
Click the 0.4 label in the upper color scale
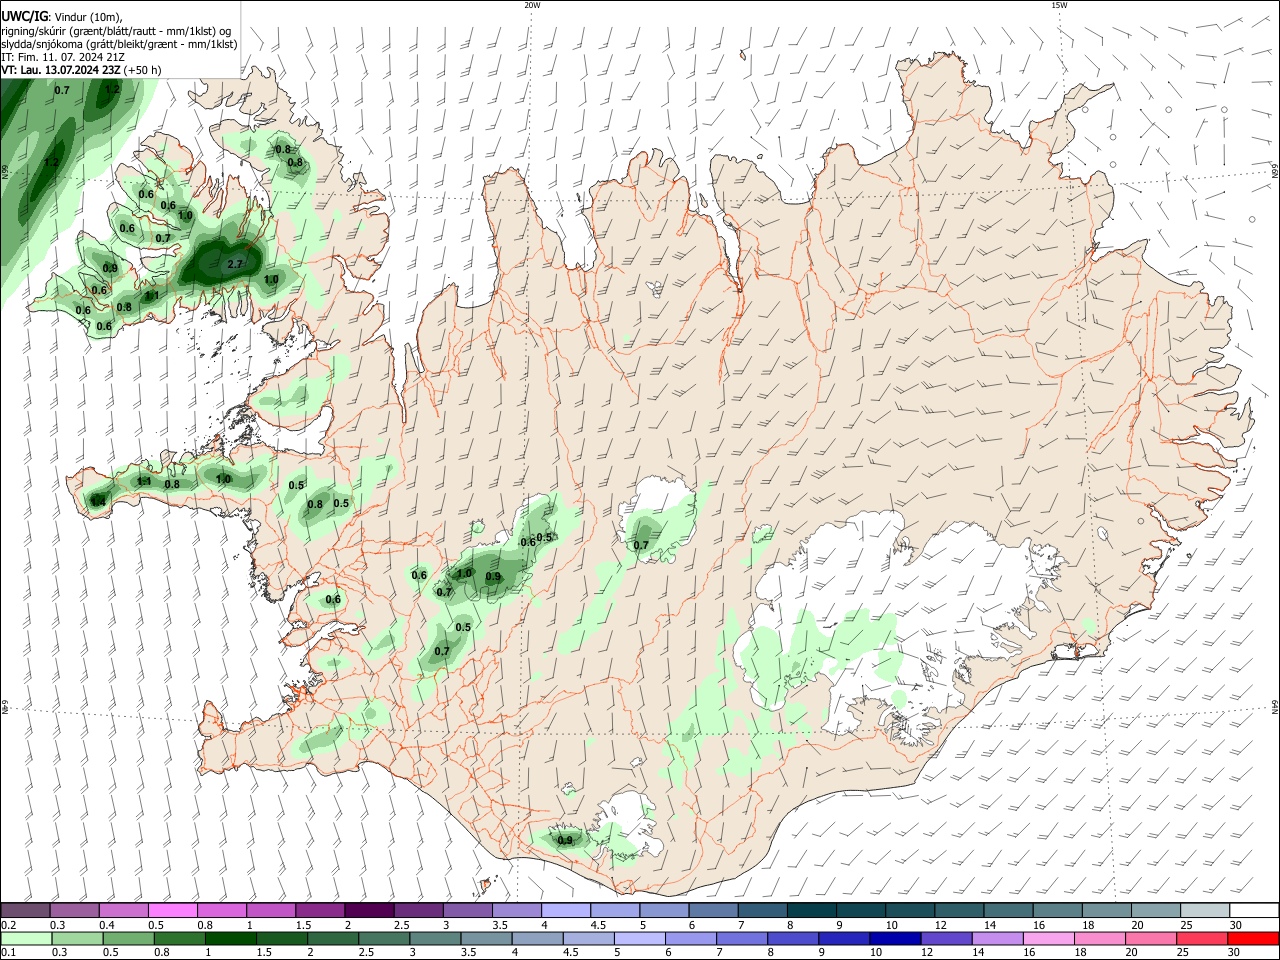pyautogui.click(x=106, y=925)
